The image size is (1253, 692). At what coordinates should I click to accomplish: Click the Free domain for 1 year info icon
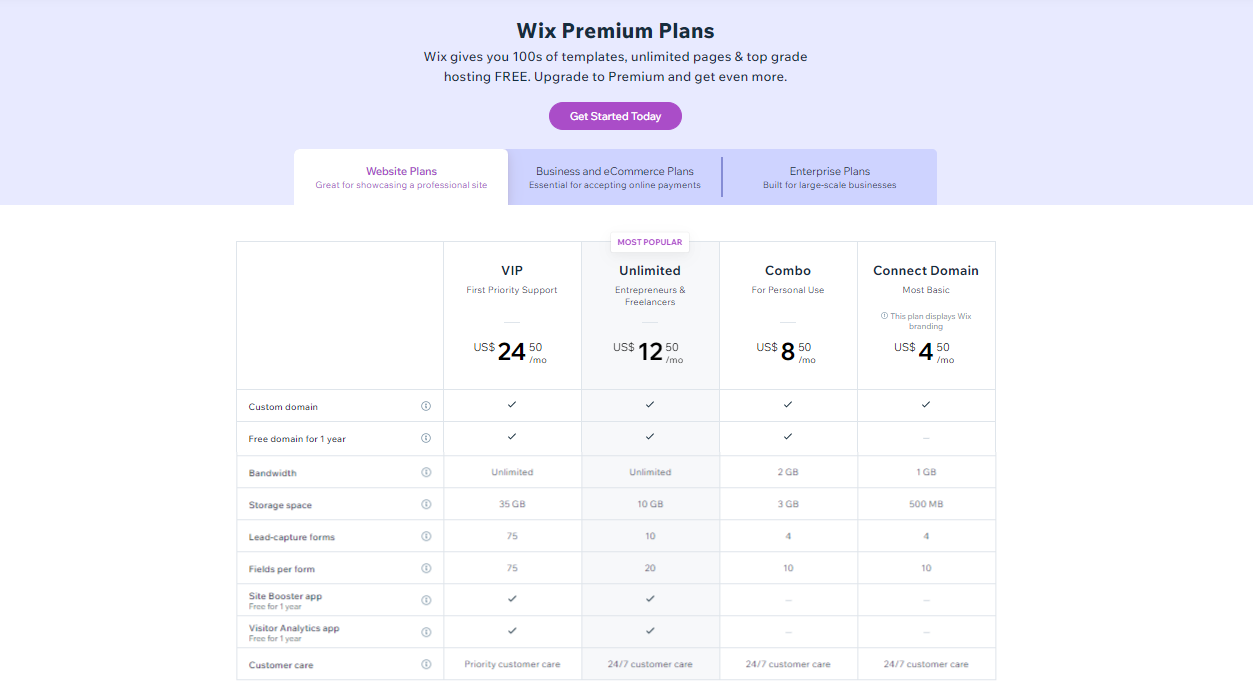(426, 438)
